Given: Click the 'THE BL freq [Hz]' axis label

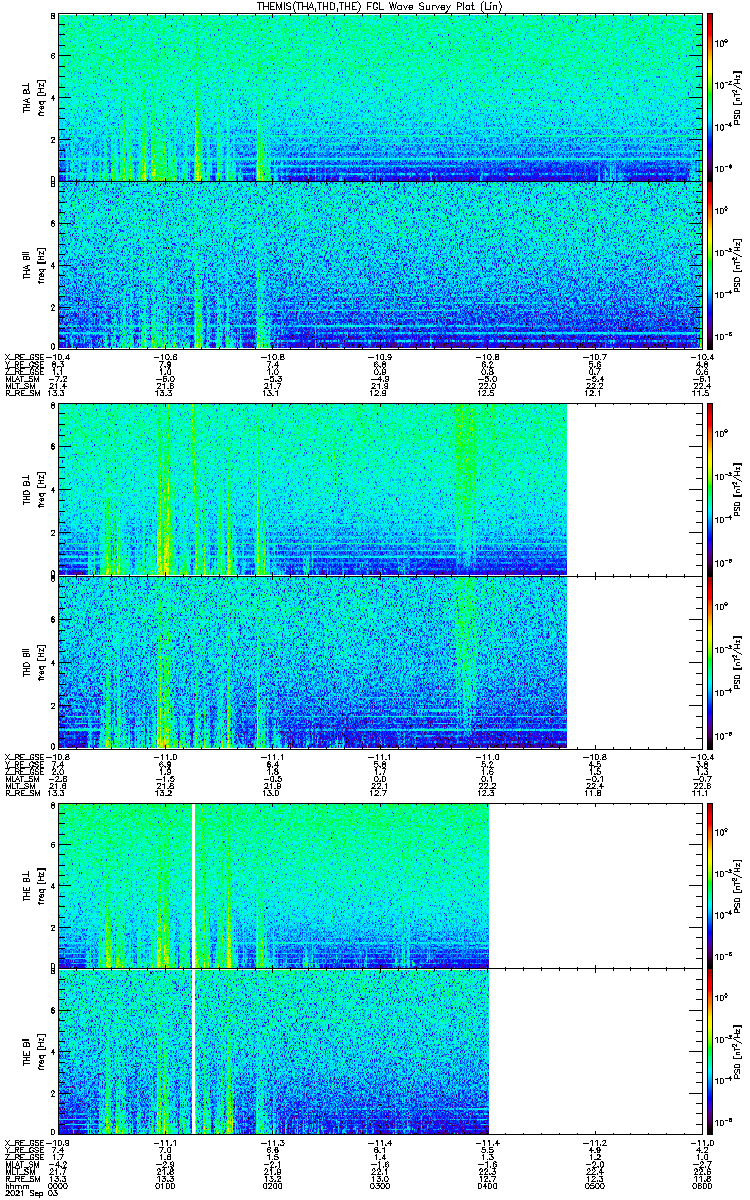Looking at the screenshot, I should [x=34, y=885].
